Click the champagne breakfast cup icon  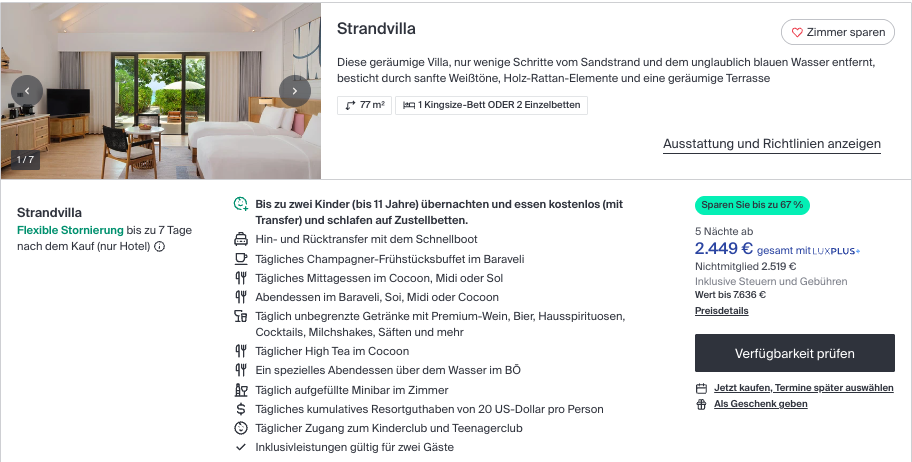coord(240,258)
